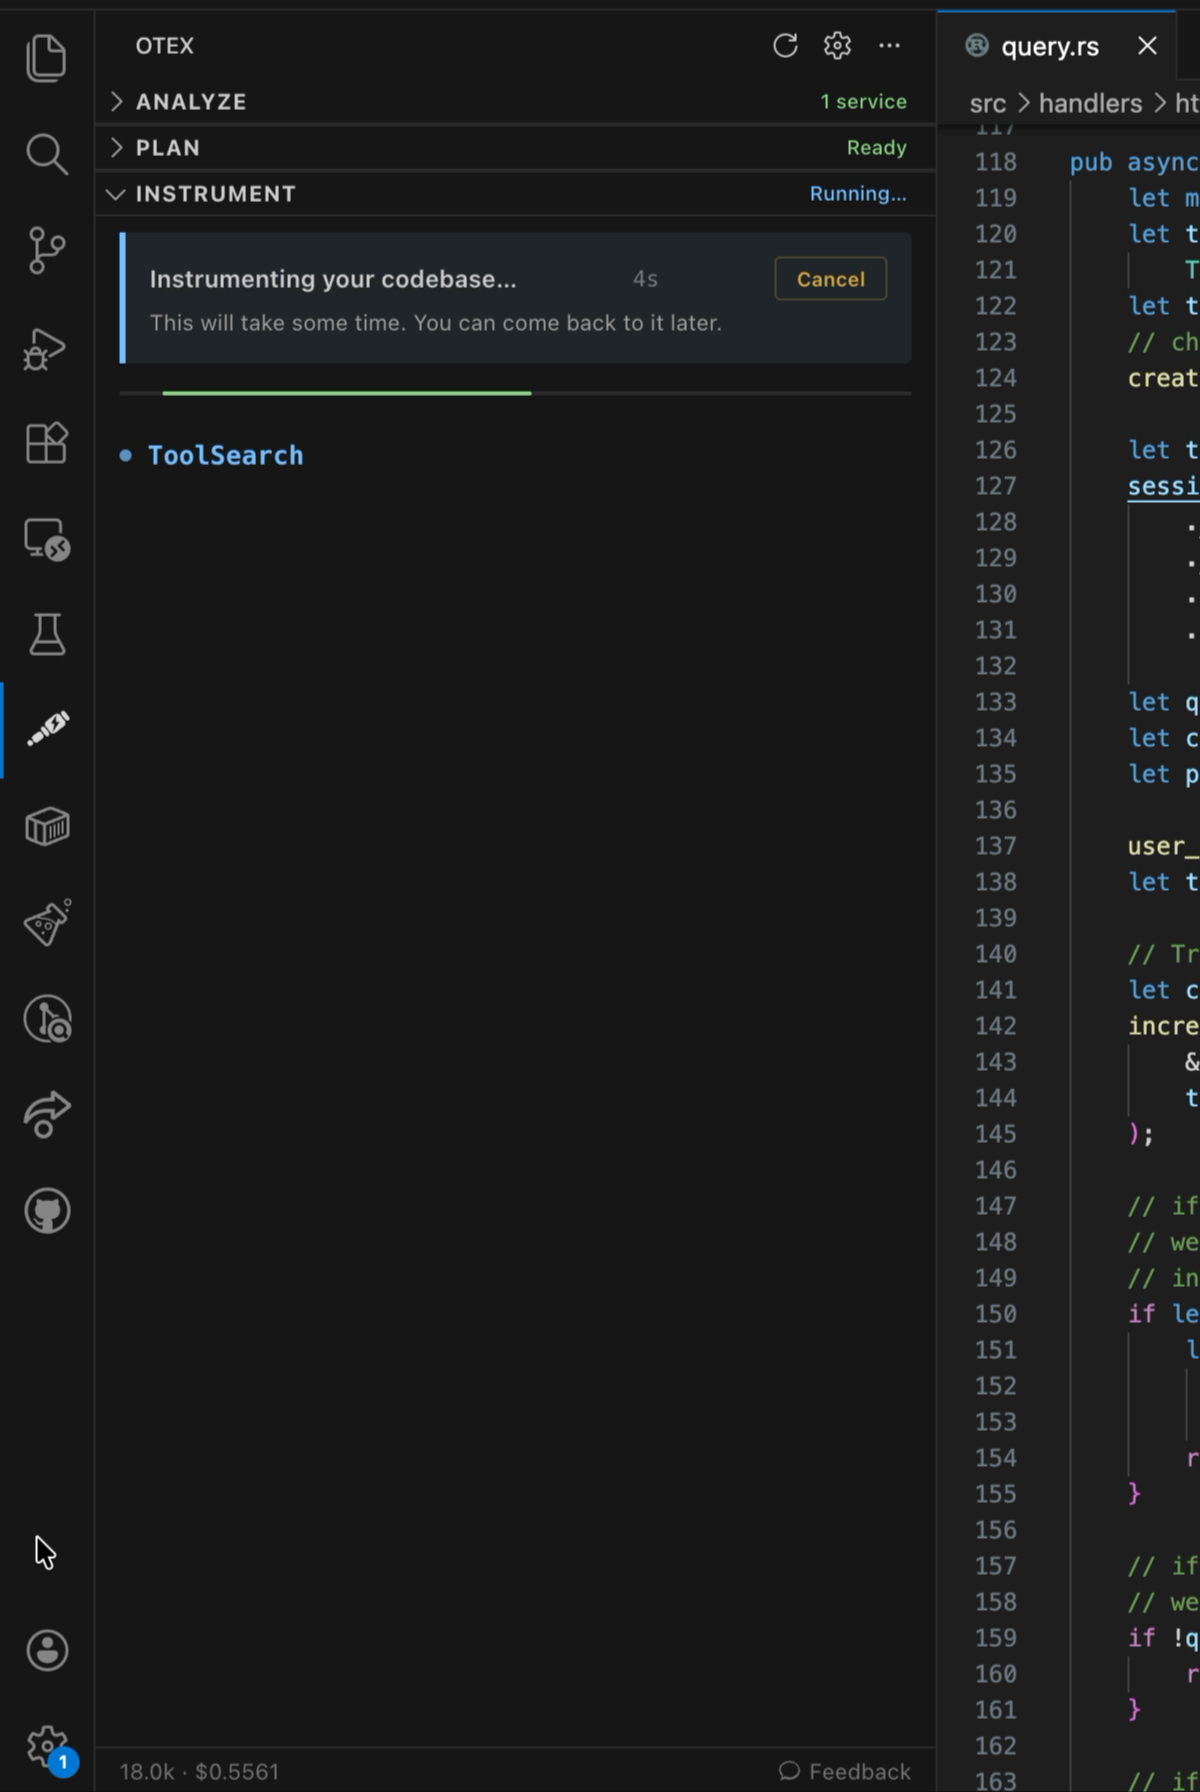The image size is (1200, 1792).
Task: Click 'Instrumenting your codebase...' heading
Action: (x=333, y=279)
